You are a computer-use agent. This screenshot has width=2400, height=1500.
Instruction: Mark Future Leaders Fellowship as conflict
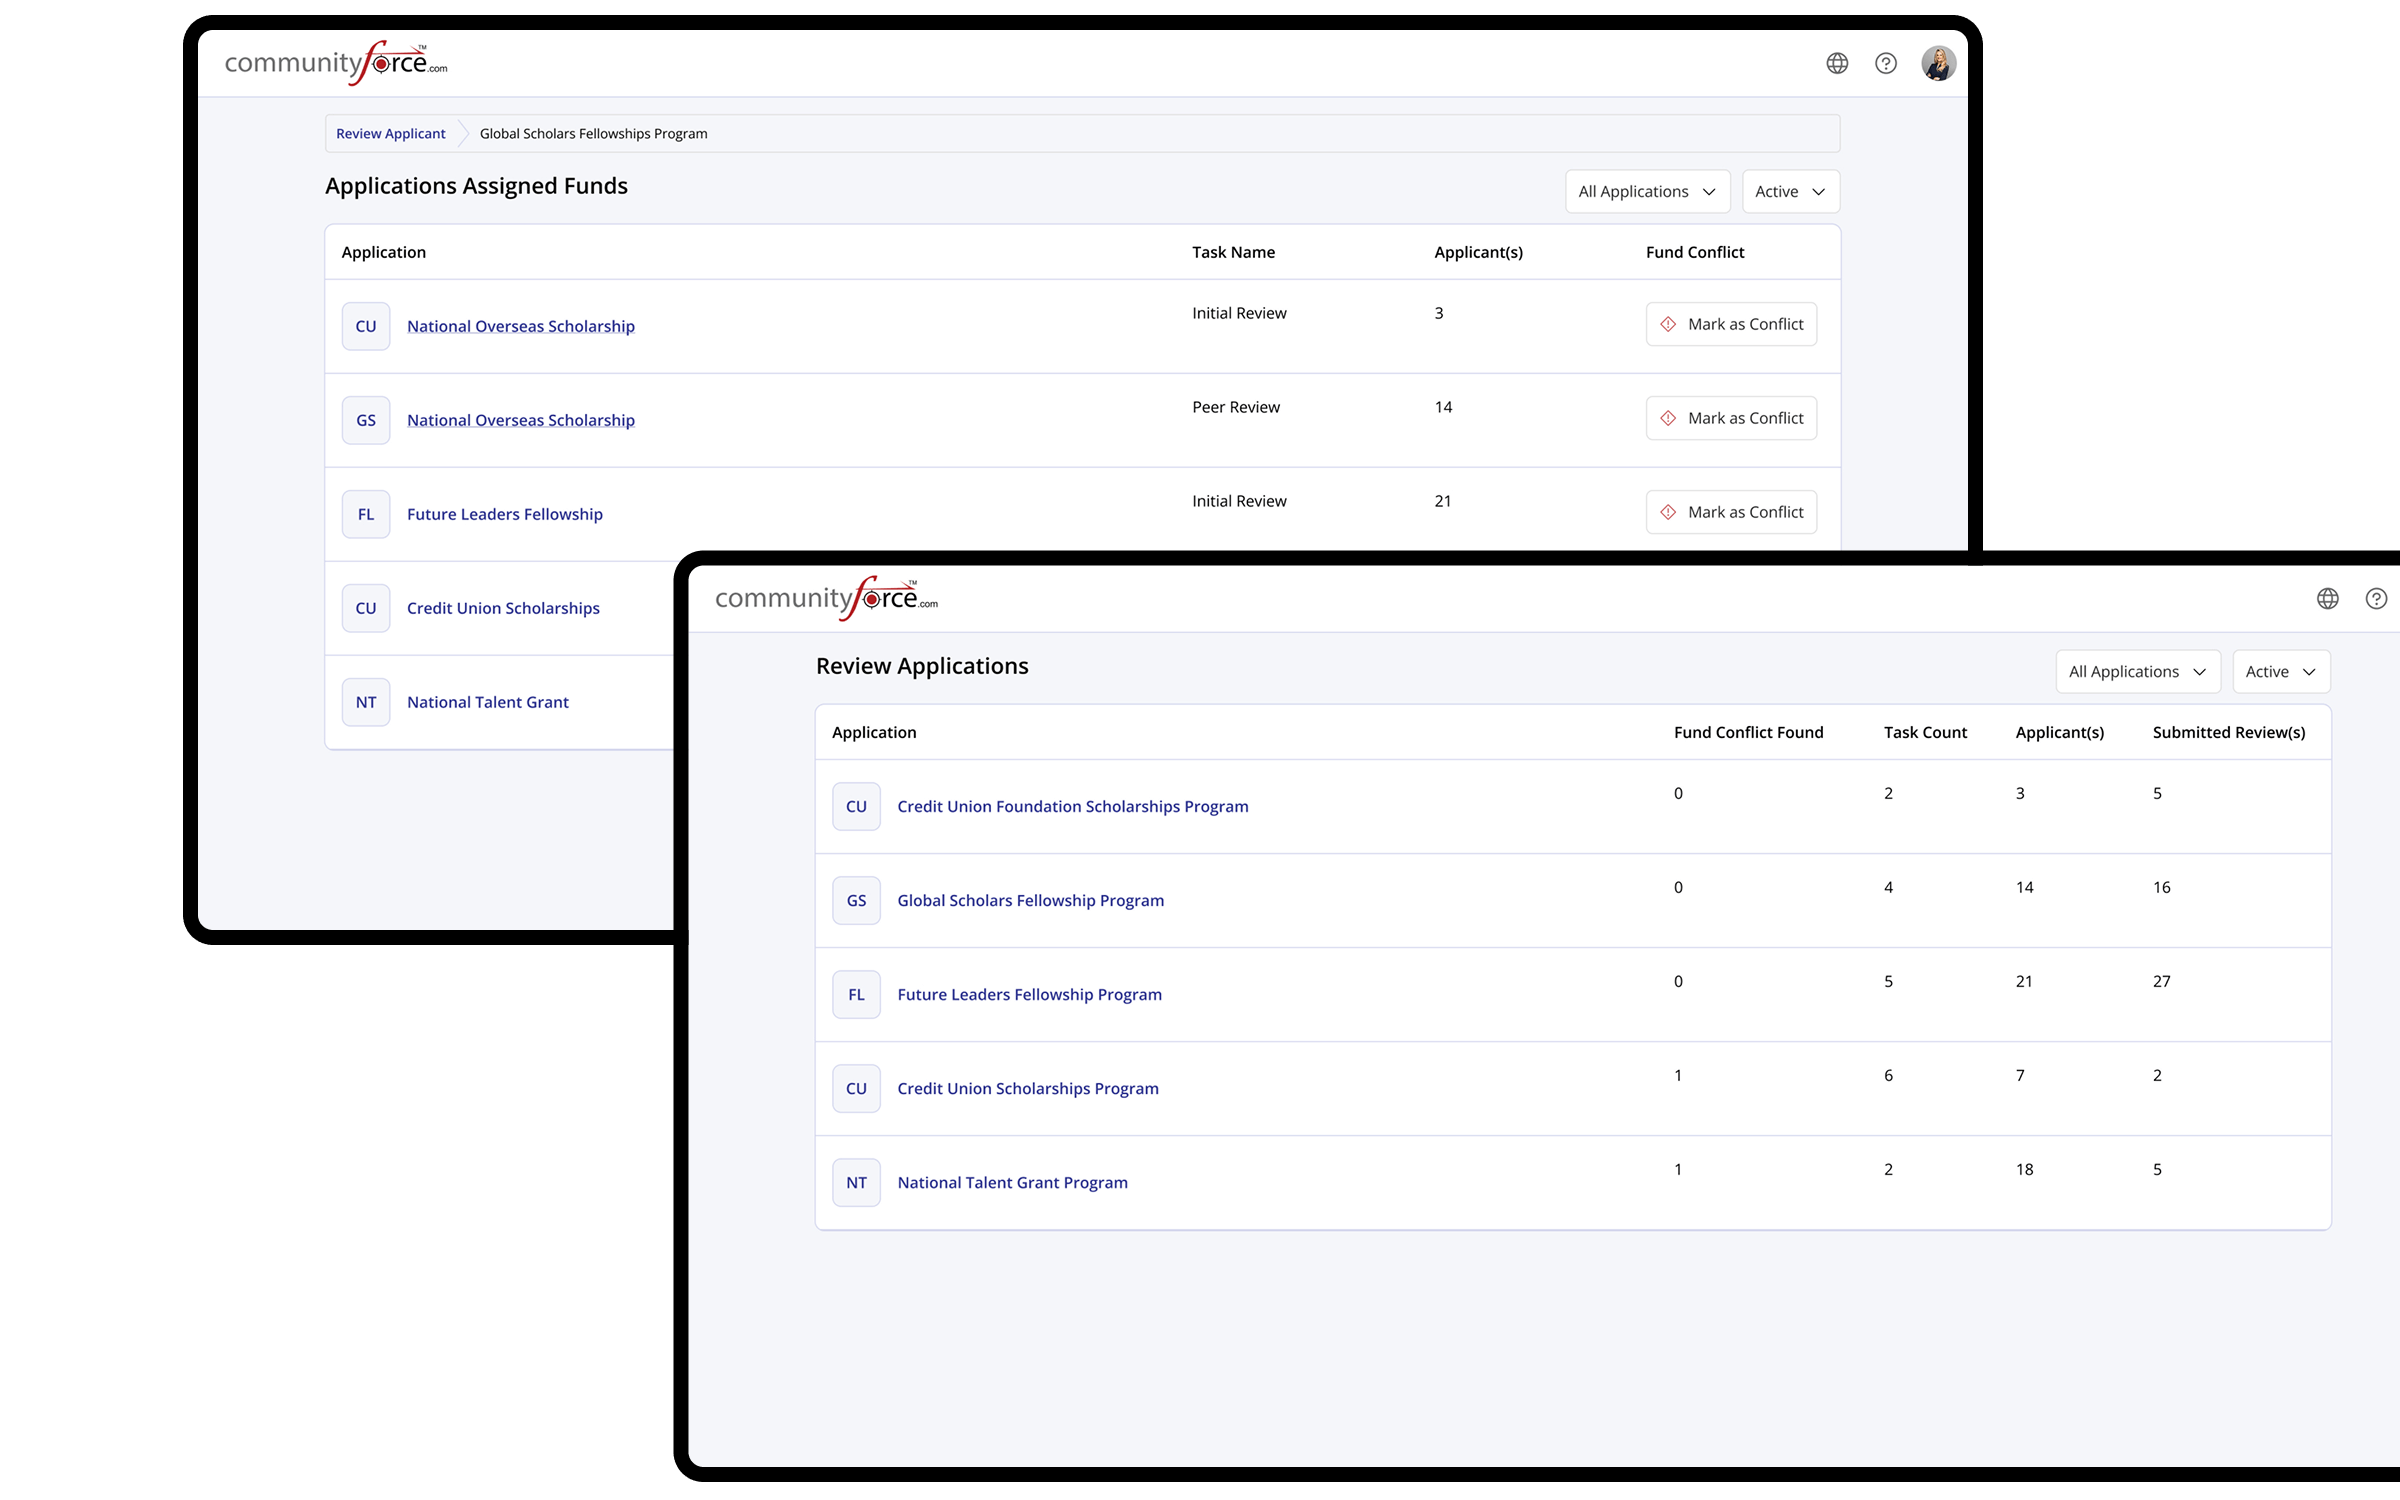(x=1731, y=512)
